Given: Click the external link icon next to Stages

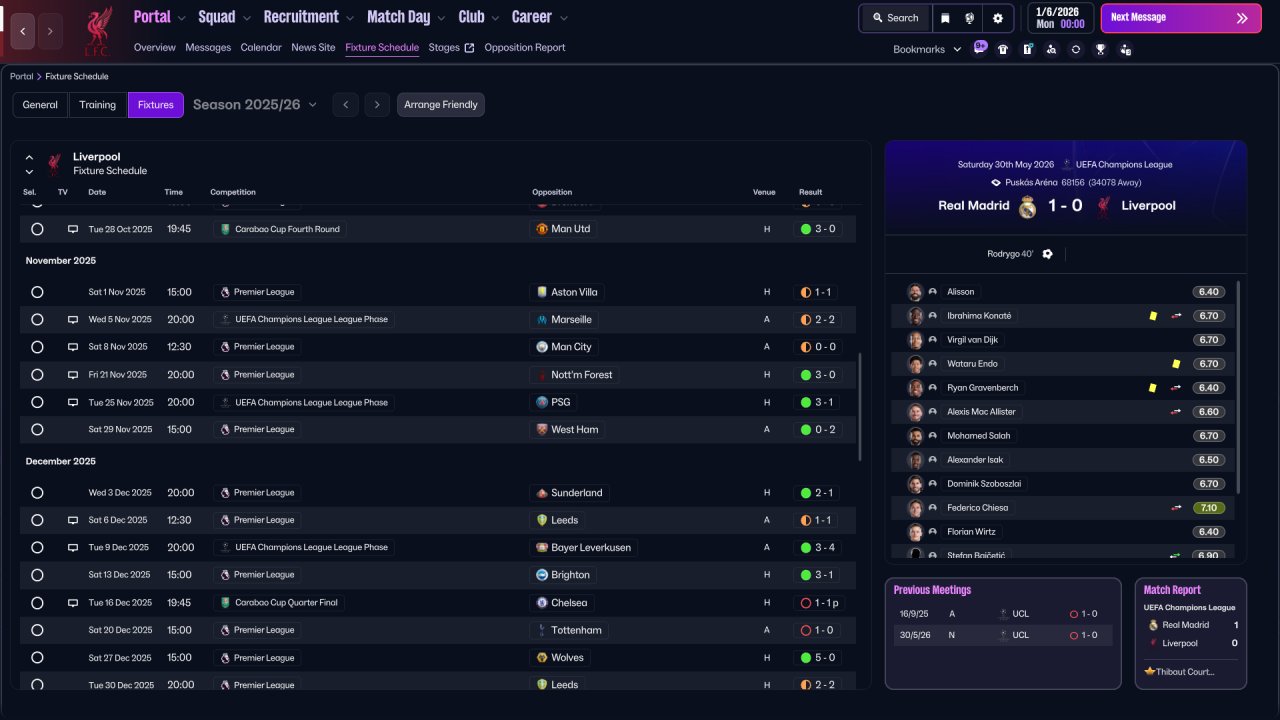Looking at the screenshot, I should (x=470, y=48).
